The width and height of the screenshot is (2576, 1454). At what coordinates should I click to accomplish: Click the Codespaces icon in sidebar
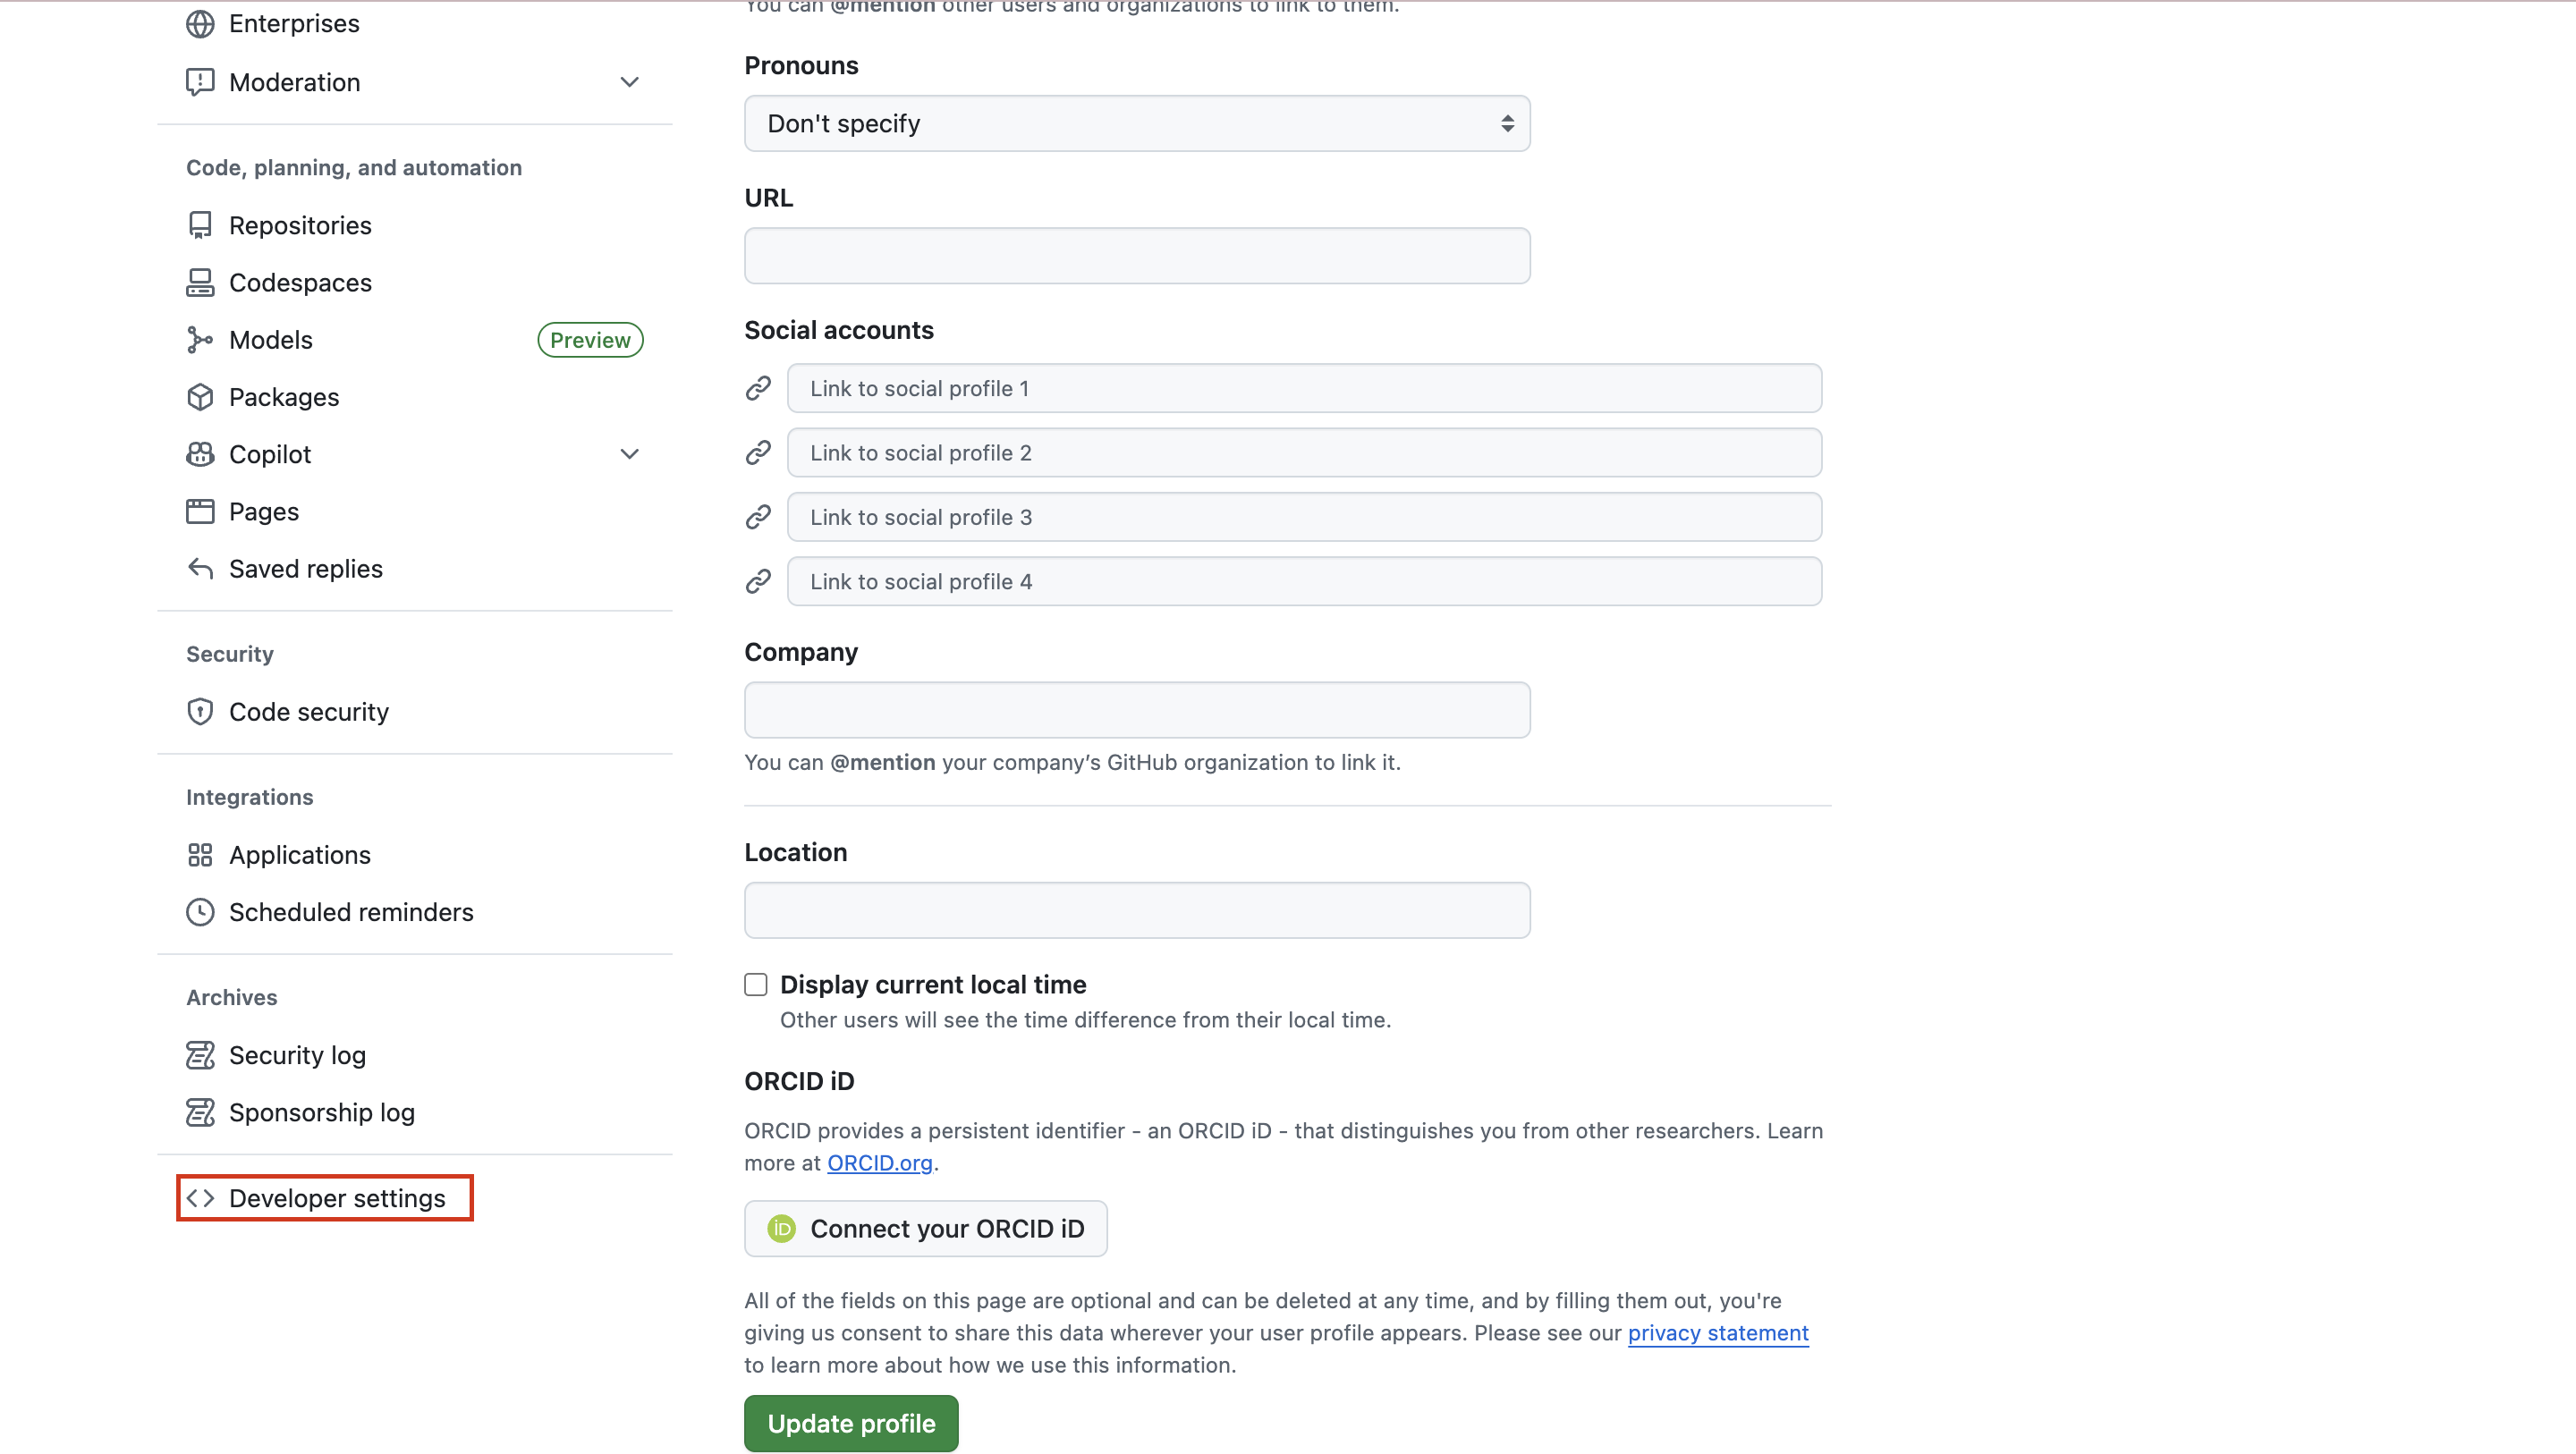200,283
